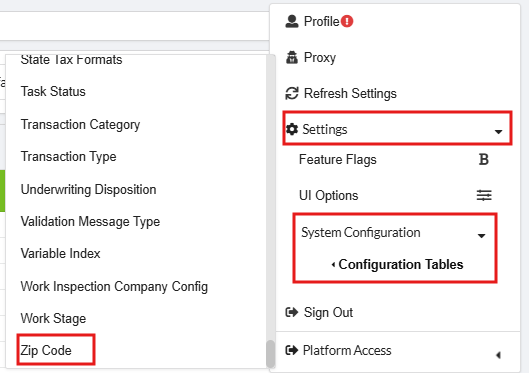529x373 pixels.
Task: Collapse the System Configuration caret
Action: pos(481,236)
